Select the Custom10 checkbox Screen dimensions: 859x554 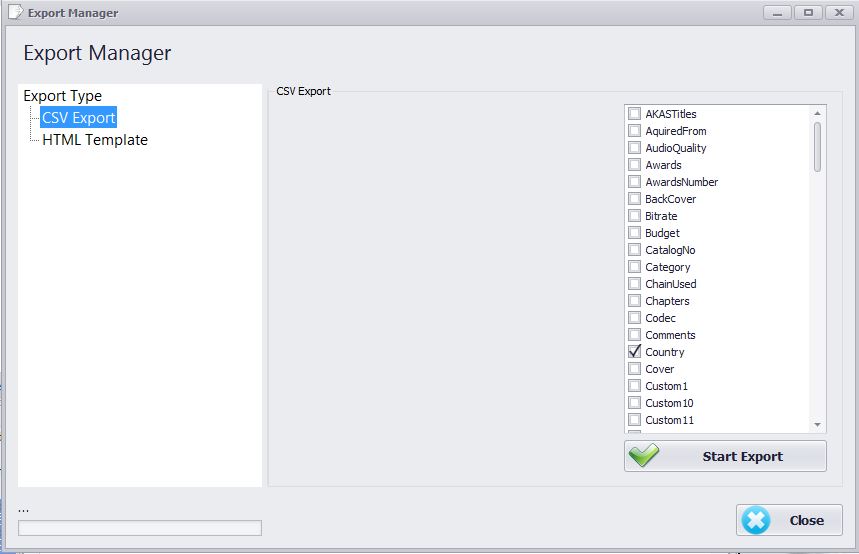coord(634,403)
